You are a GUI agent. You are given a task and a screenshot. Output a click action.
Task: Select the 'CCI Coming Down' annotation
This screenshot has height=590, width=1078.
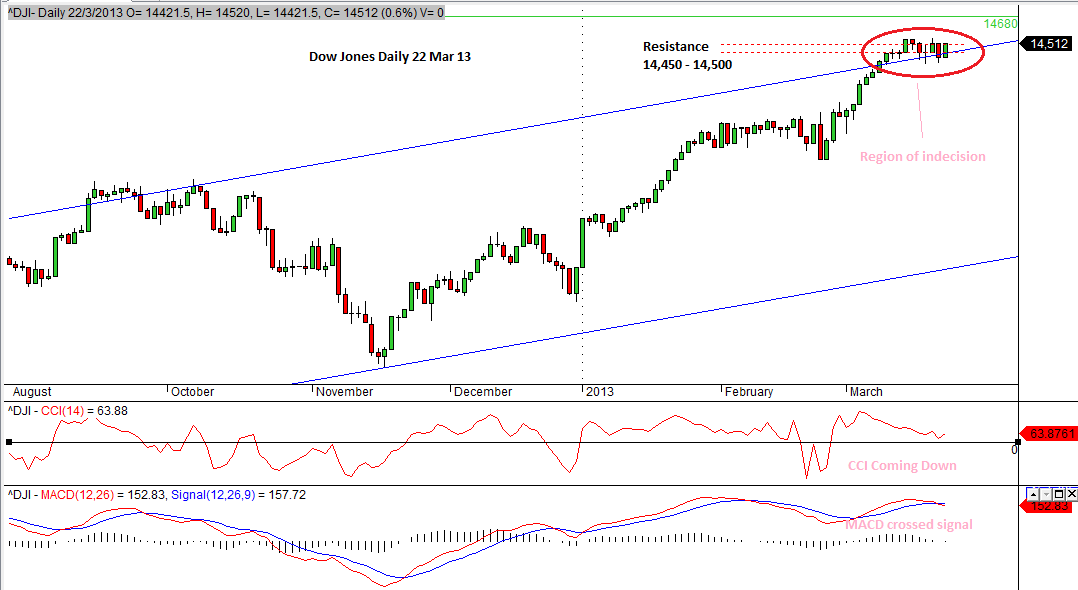click(902, 465)
